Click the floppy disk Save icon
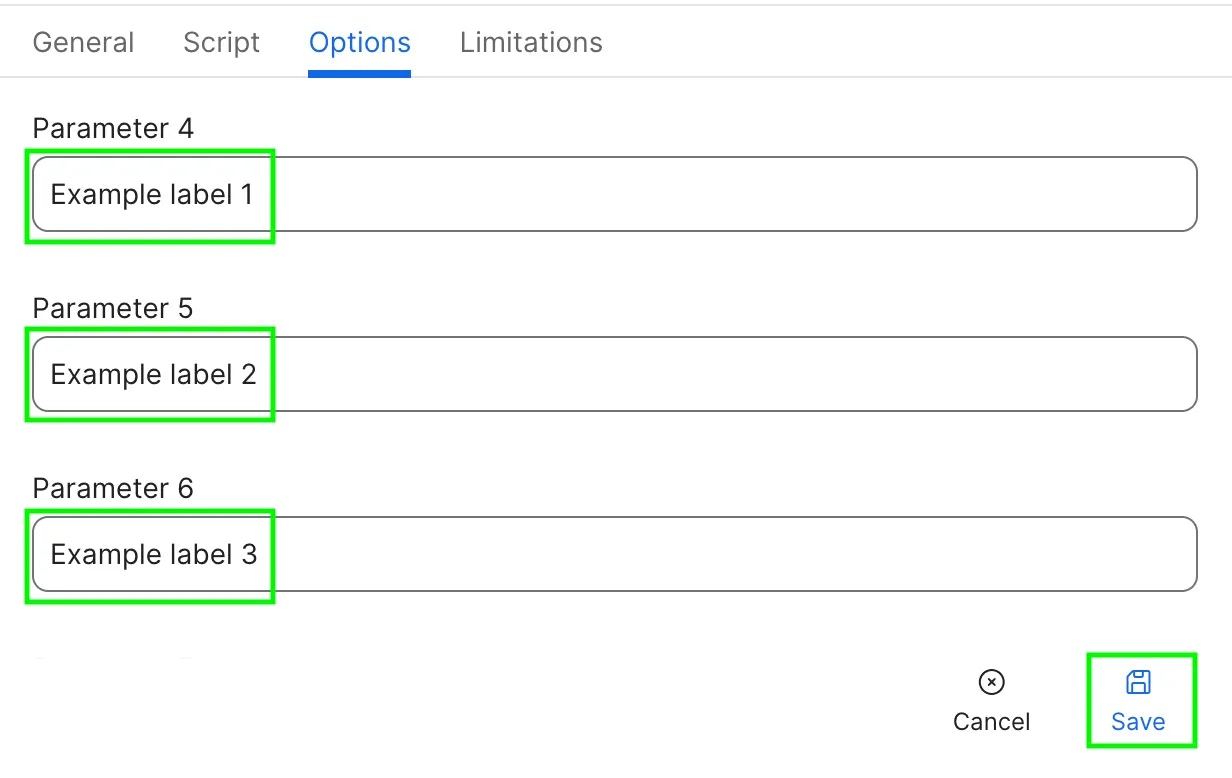1232x778 pixels. [1138, 682]
